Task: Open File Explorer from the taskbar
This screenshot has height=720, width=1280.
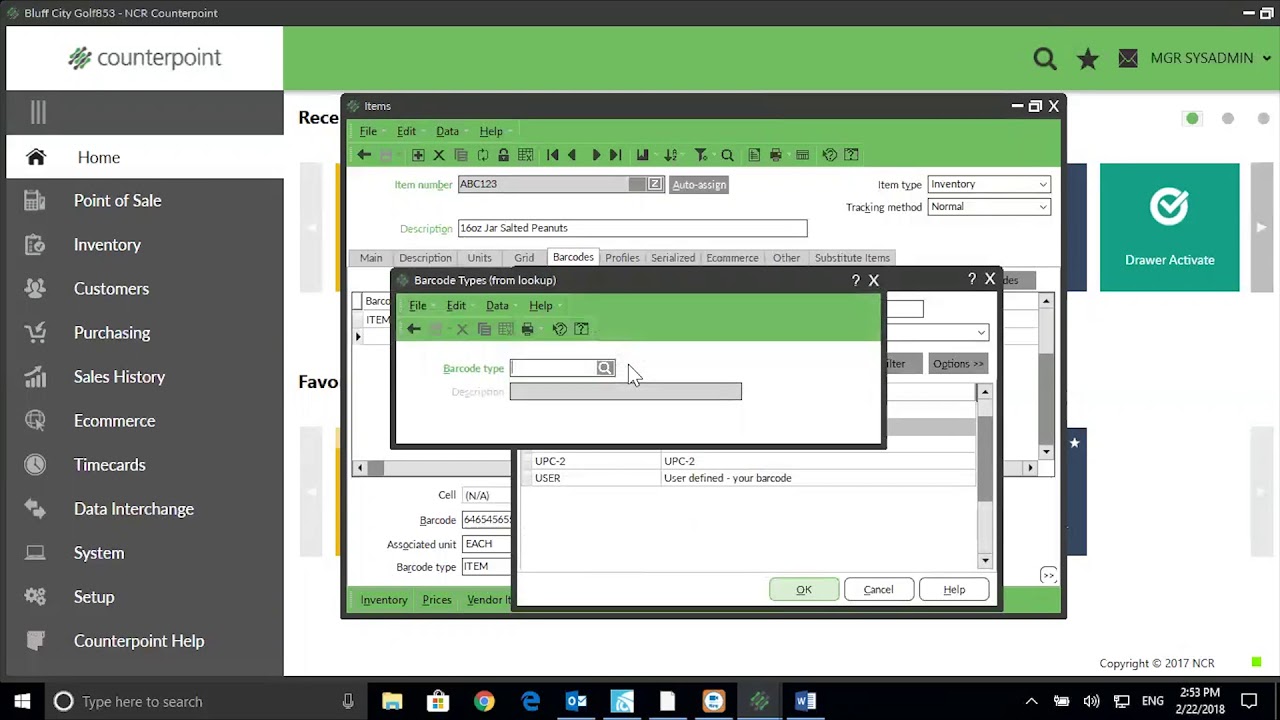Action: coord(392,702)
